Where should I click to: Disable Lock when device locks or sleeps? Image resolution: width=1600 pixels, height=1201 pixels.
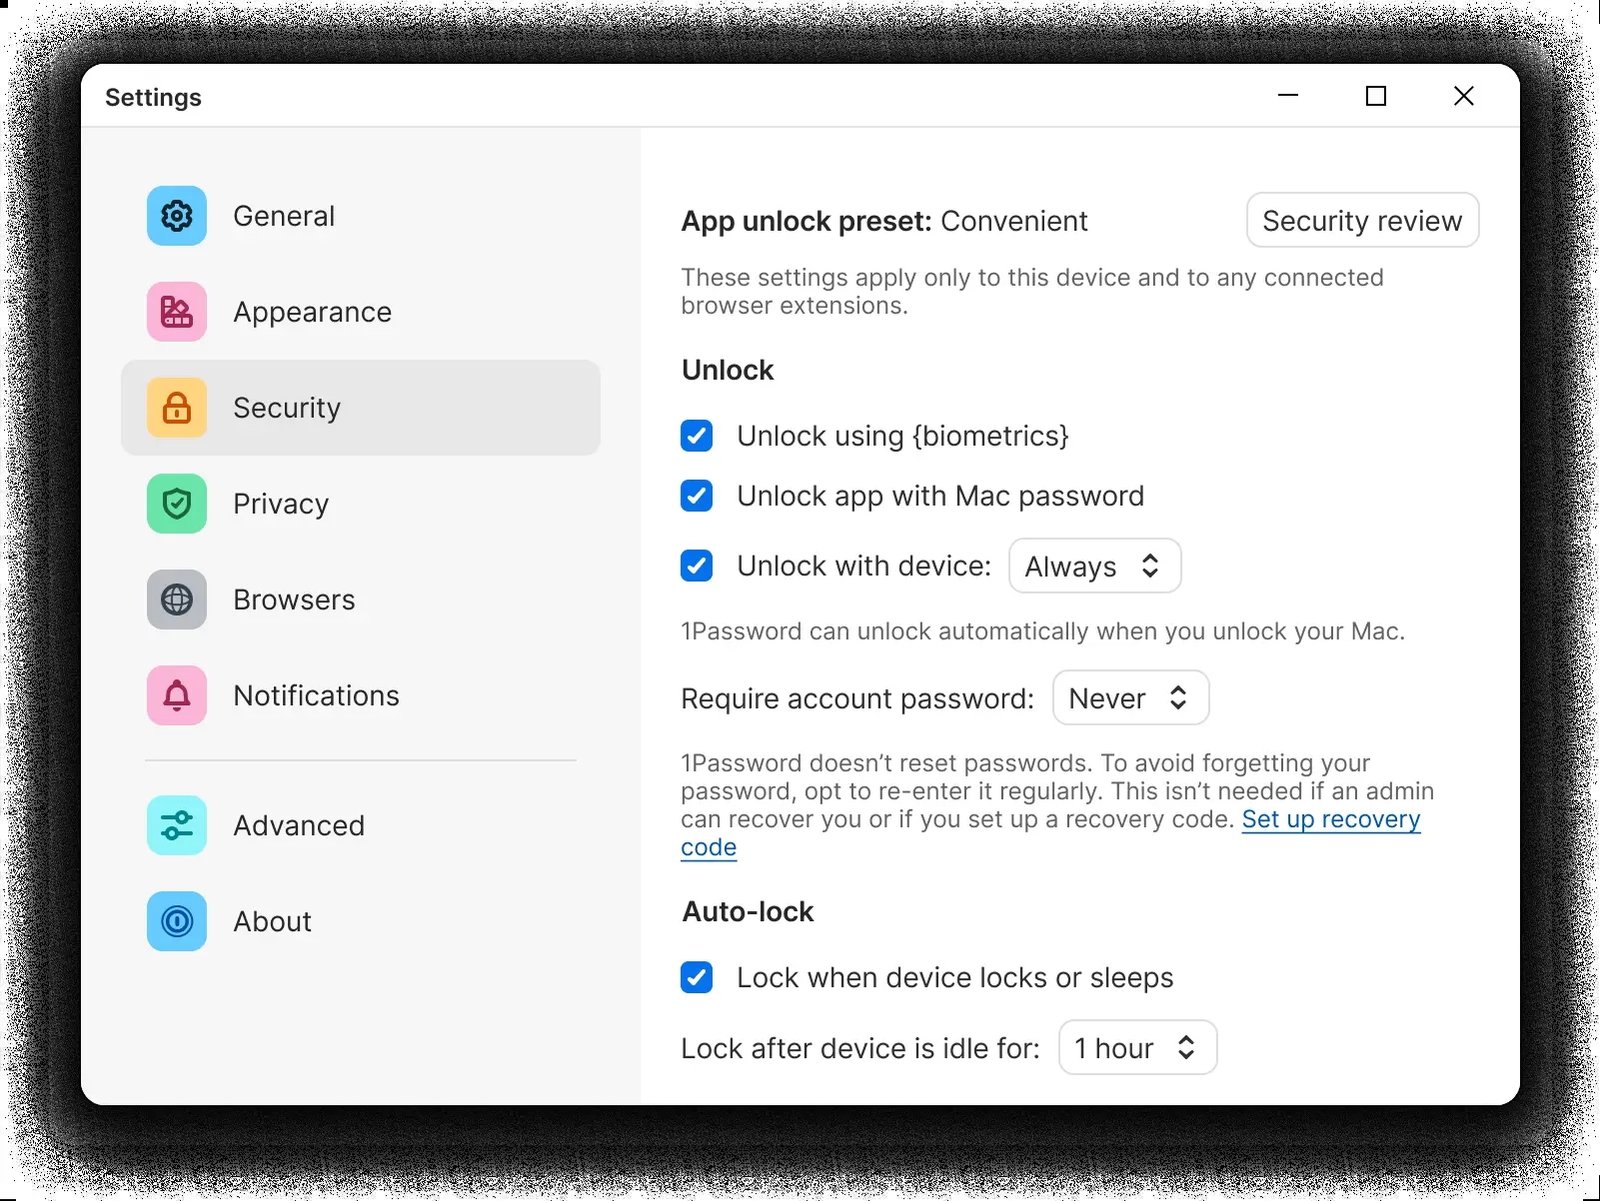(696, 977)
